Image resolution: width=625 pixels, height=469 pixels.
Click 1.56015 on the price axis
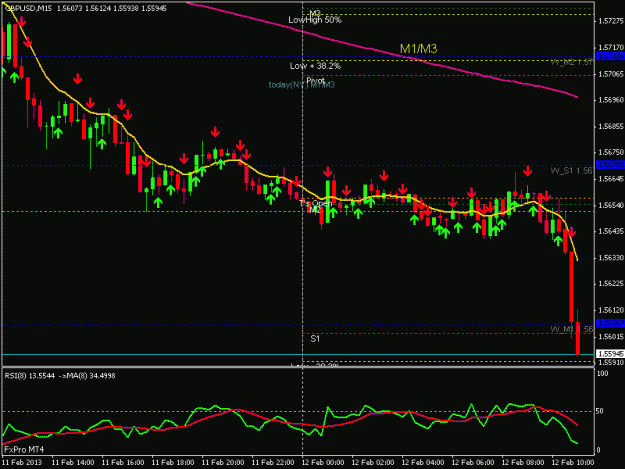[611, 337]
